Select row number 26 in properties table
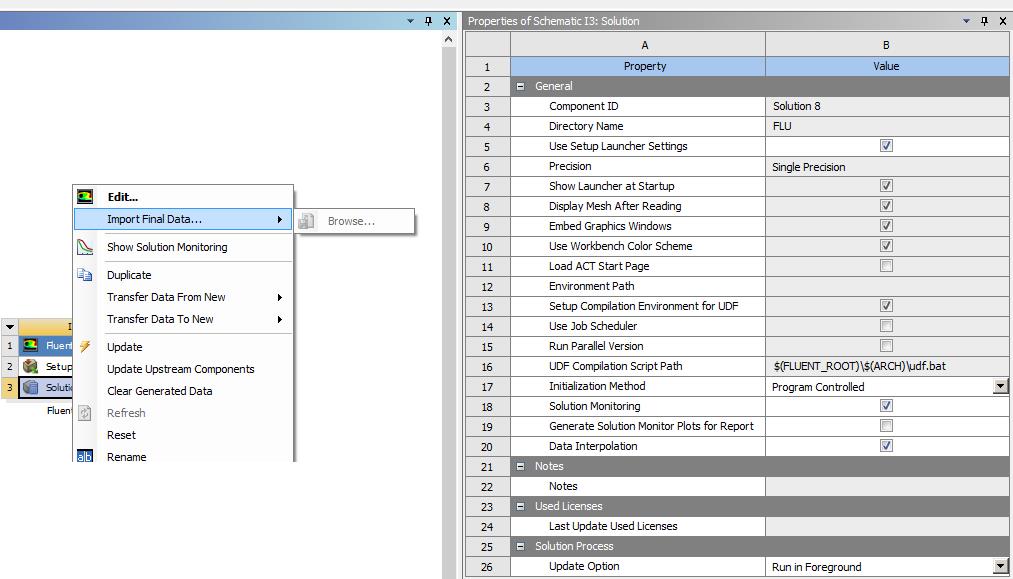Screen dimensions: 1013x579 (487, 567)
